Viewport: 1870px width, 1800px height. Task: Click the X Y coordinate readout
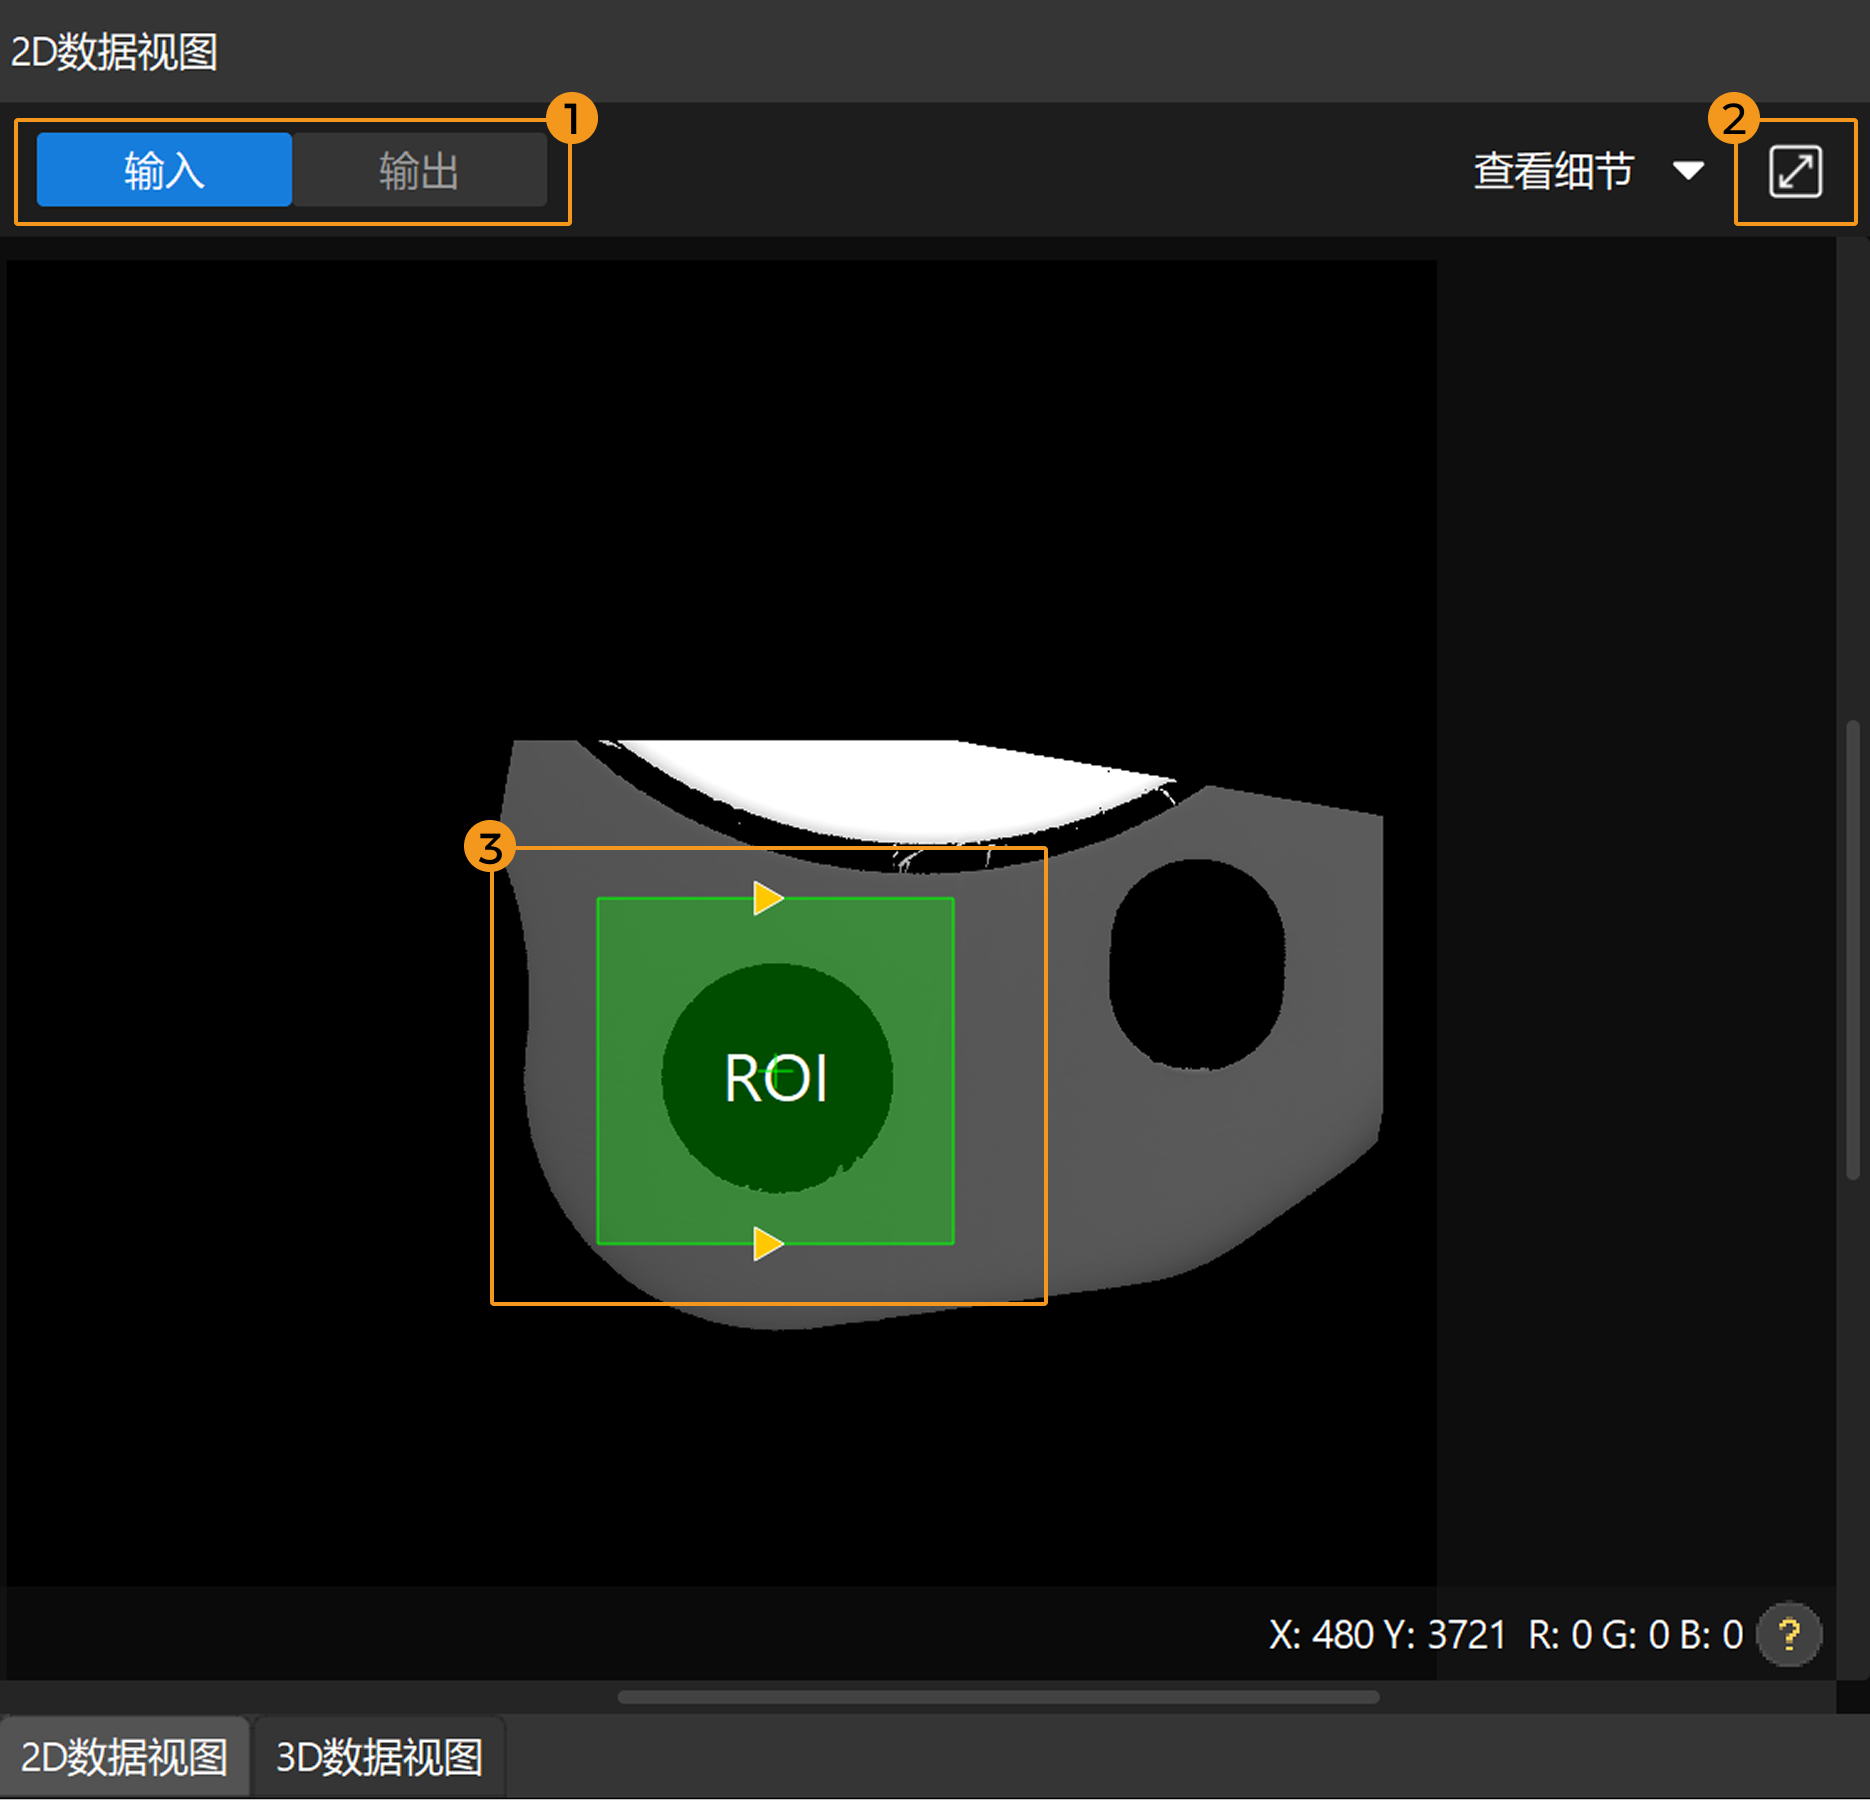click(x=1388, y=1634)
